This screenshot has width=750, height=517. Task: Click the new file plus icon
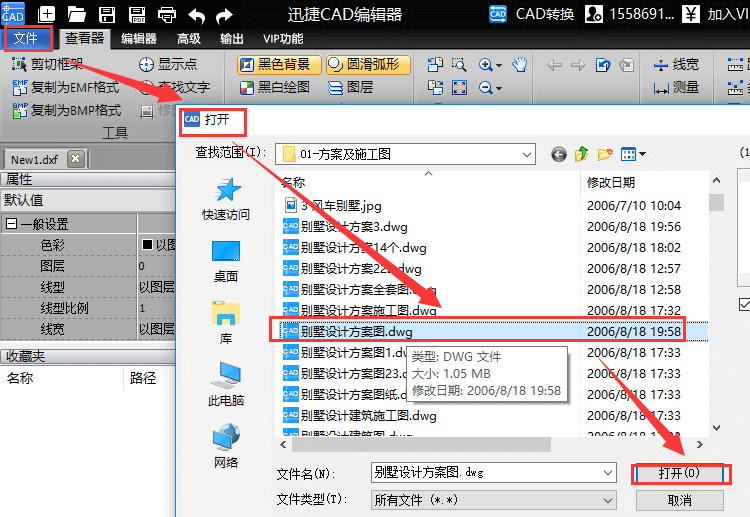(x=46, y=14)
